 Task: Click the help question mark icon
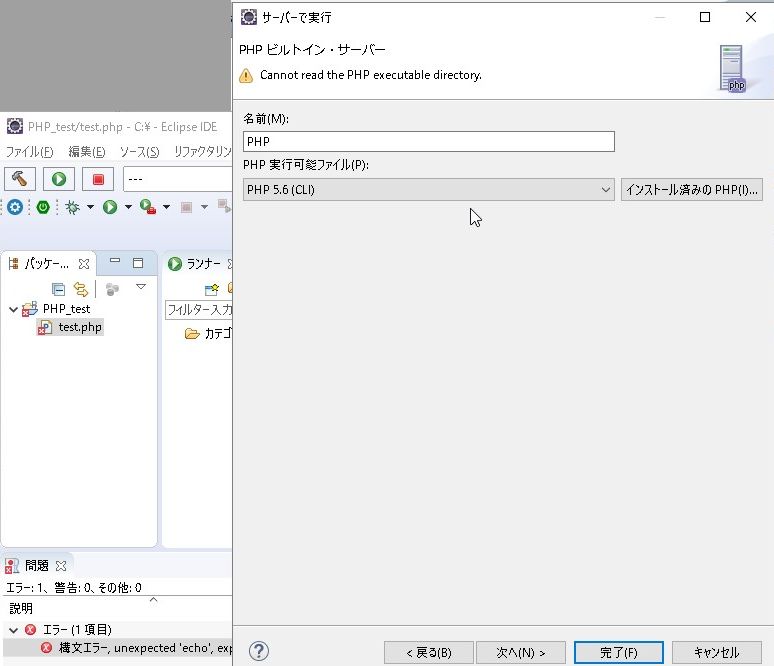[x=258, y=652]
